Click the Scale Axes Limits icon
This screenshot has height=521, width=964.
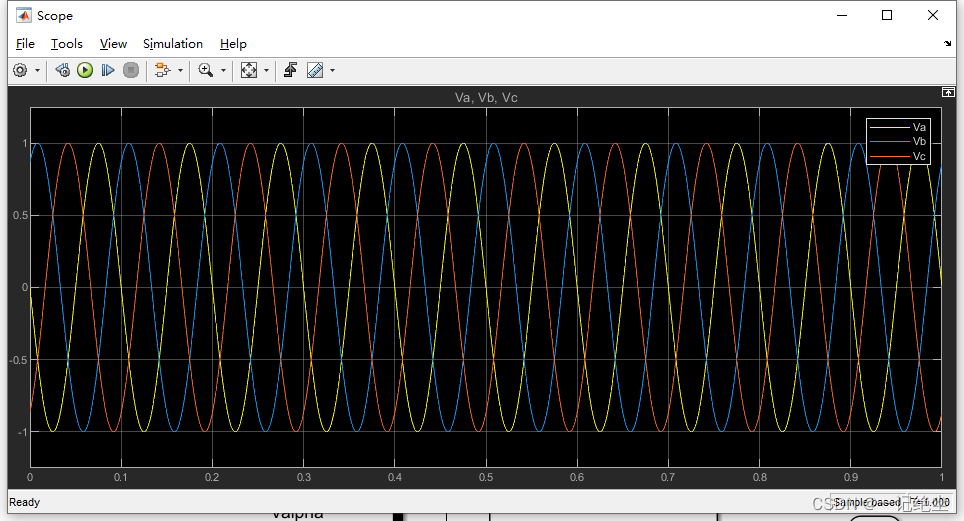[248, 70]
